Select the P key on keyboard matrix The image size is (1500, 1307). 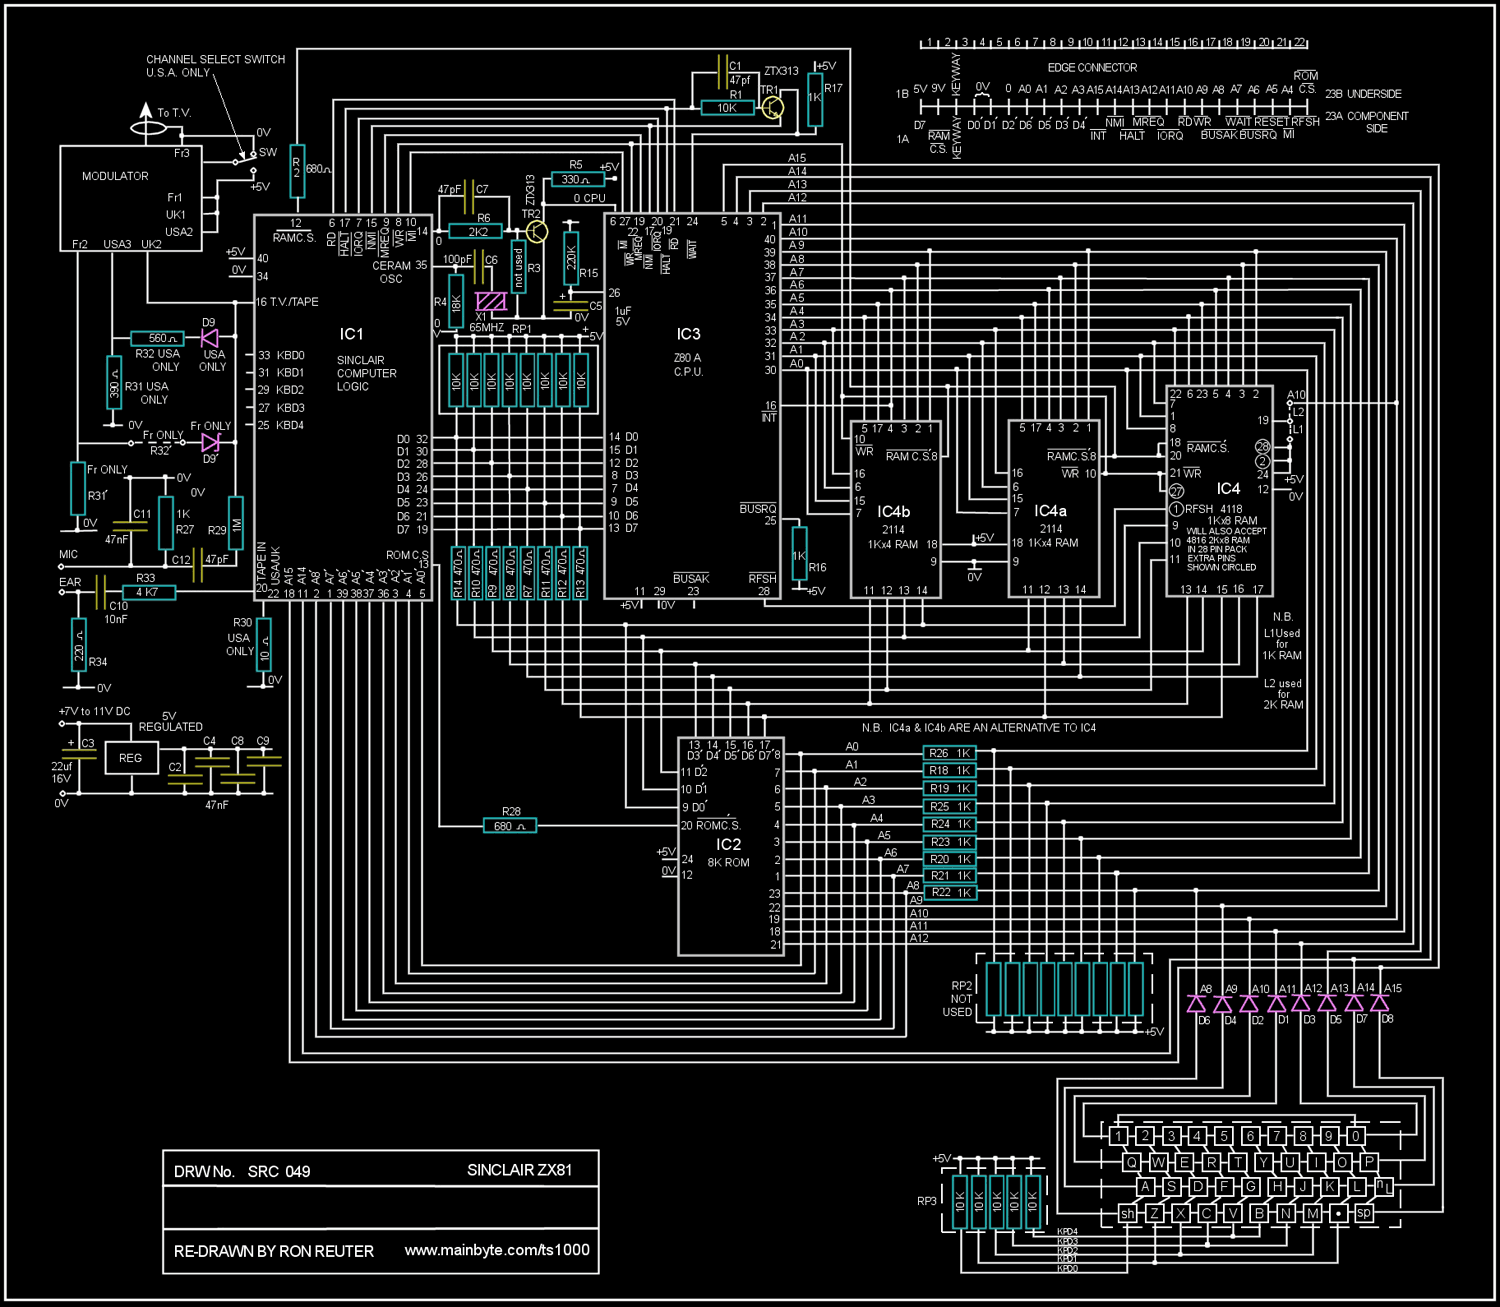[x=1368, y=1162]
